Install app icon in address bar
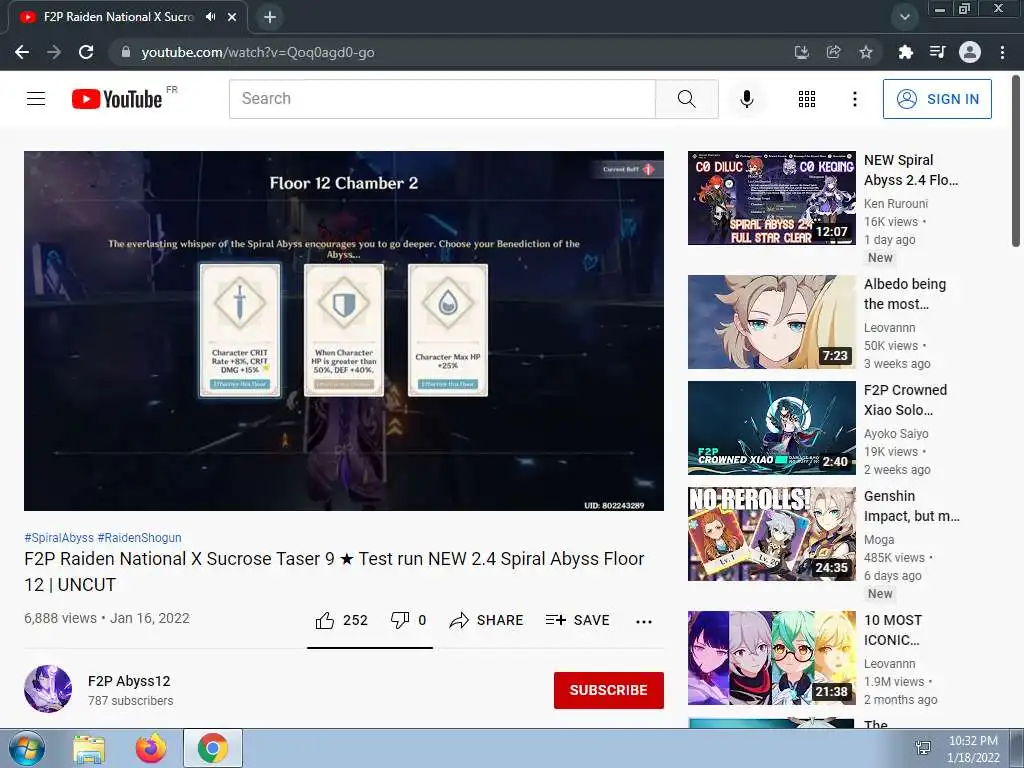 (x=801, y=52)
